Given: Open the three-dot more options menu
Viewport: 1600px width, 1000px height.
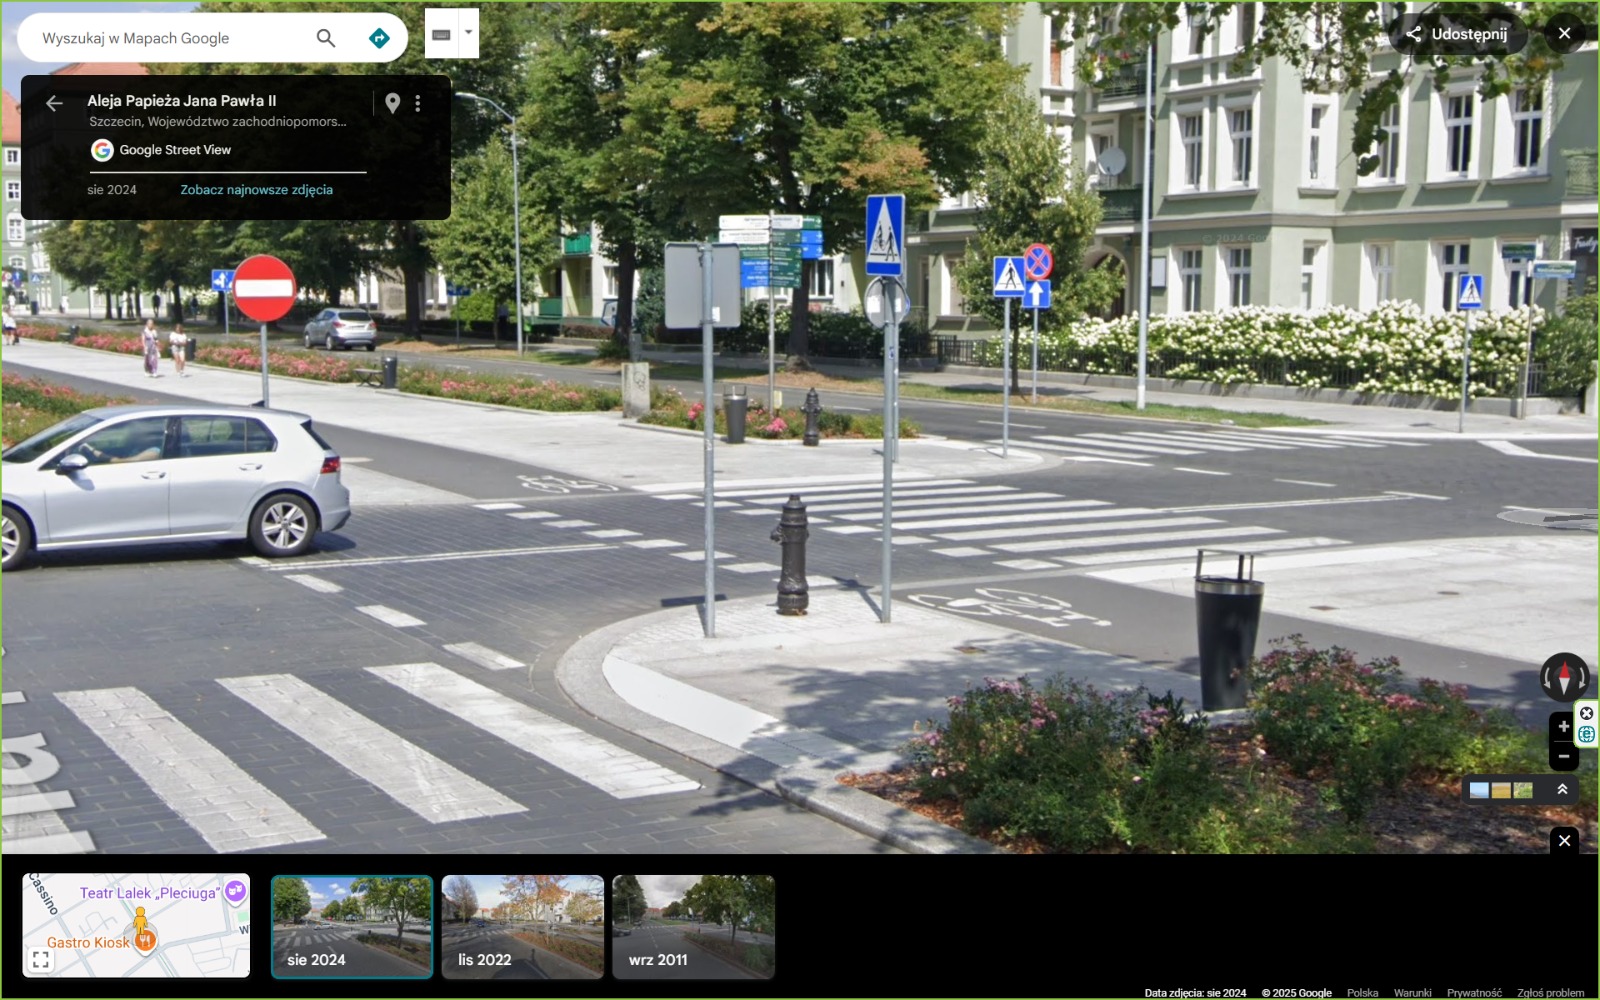Looking at the screenshot, I should [x=418, y=103].
